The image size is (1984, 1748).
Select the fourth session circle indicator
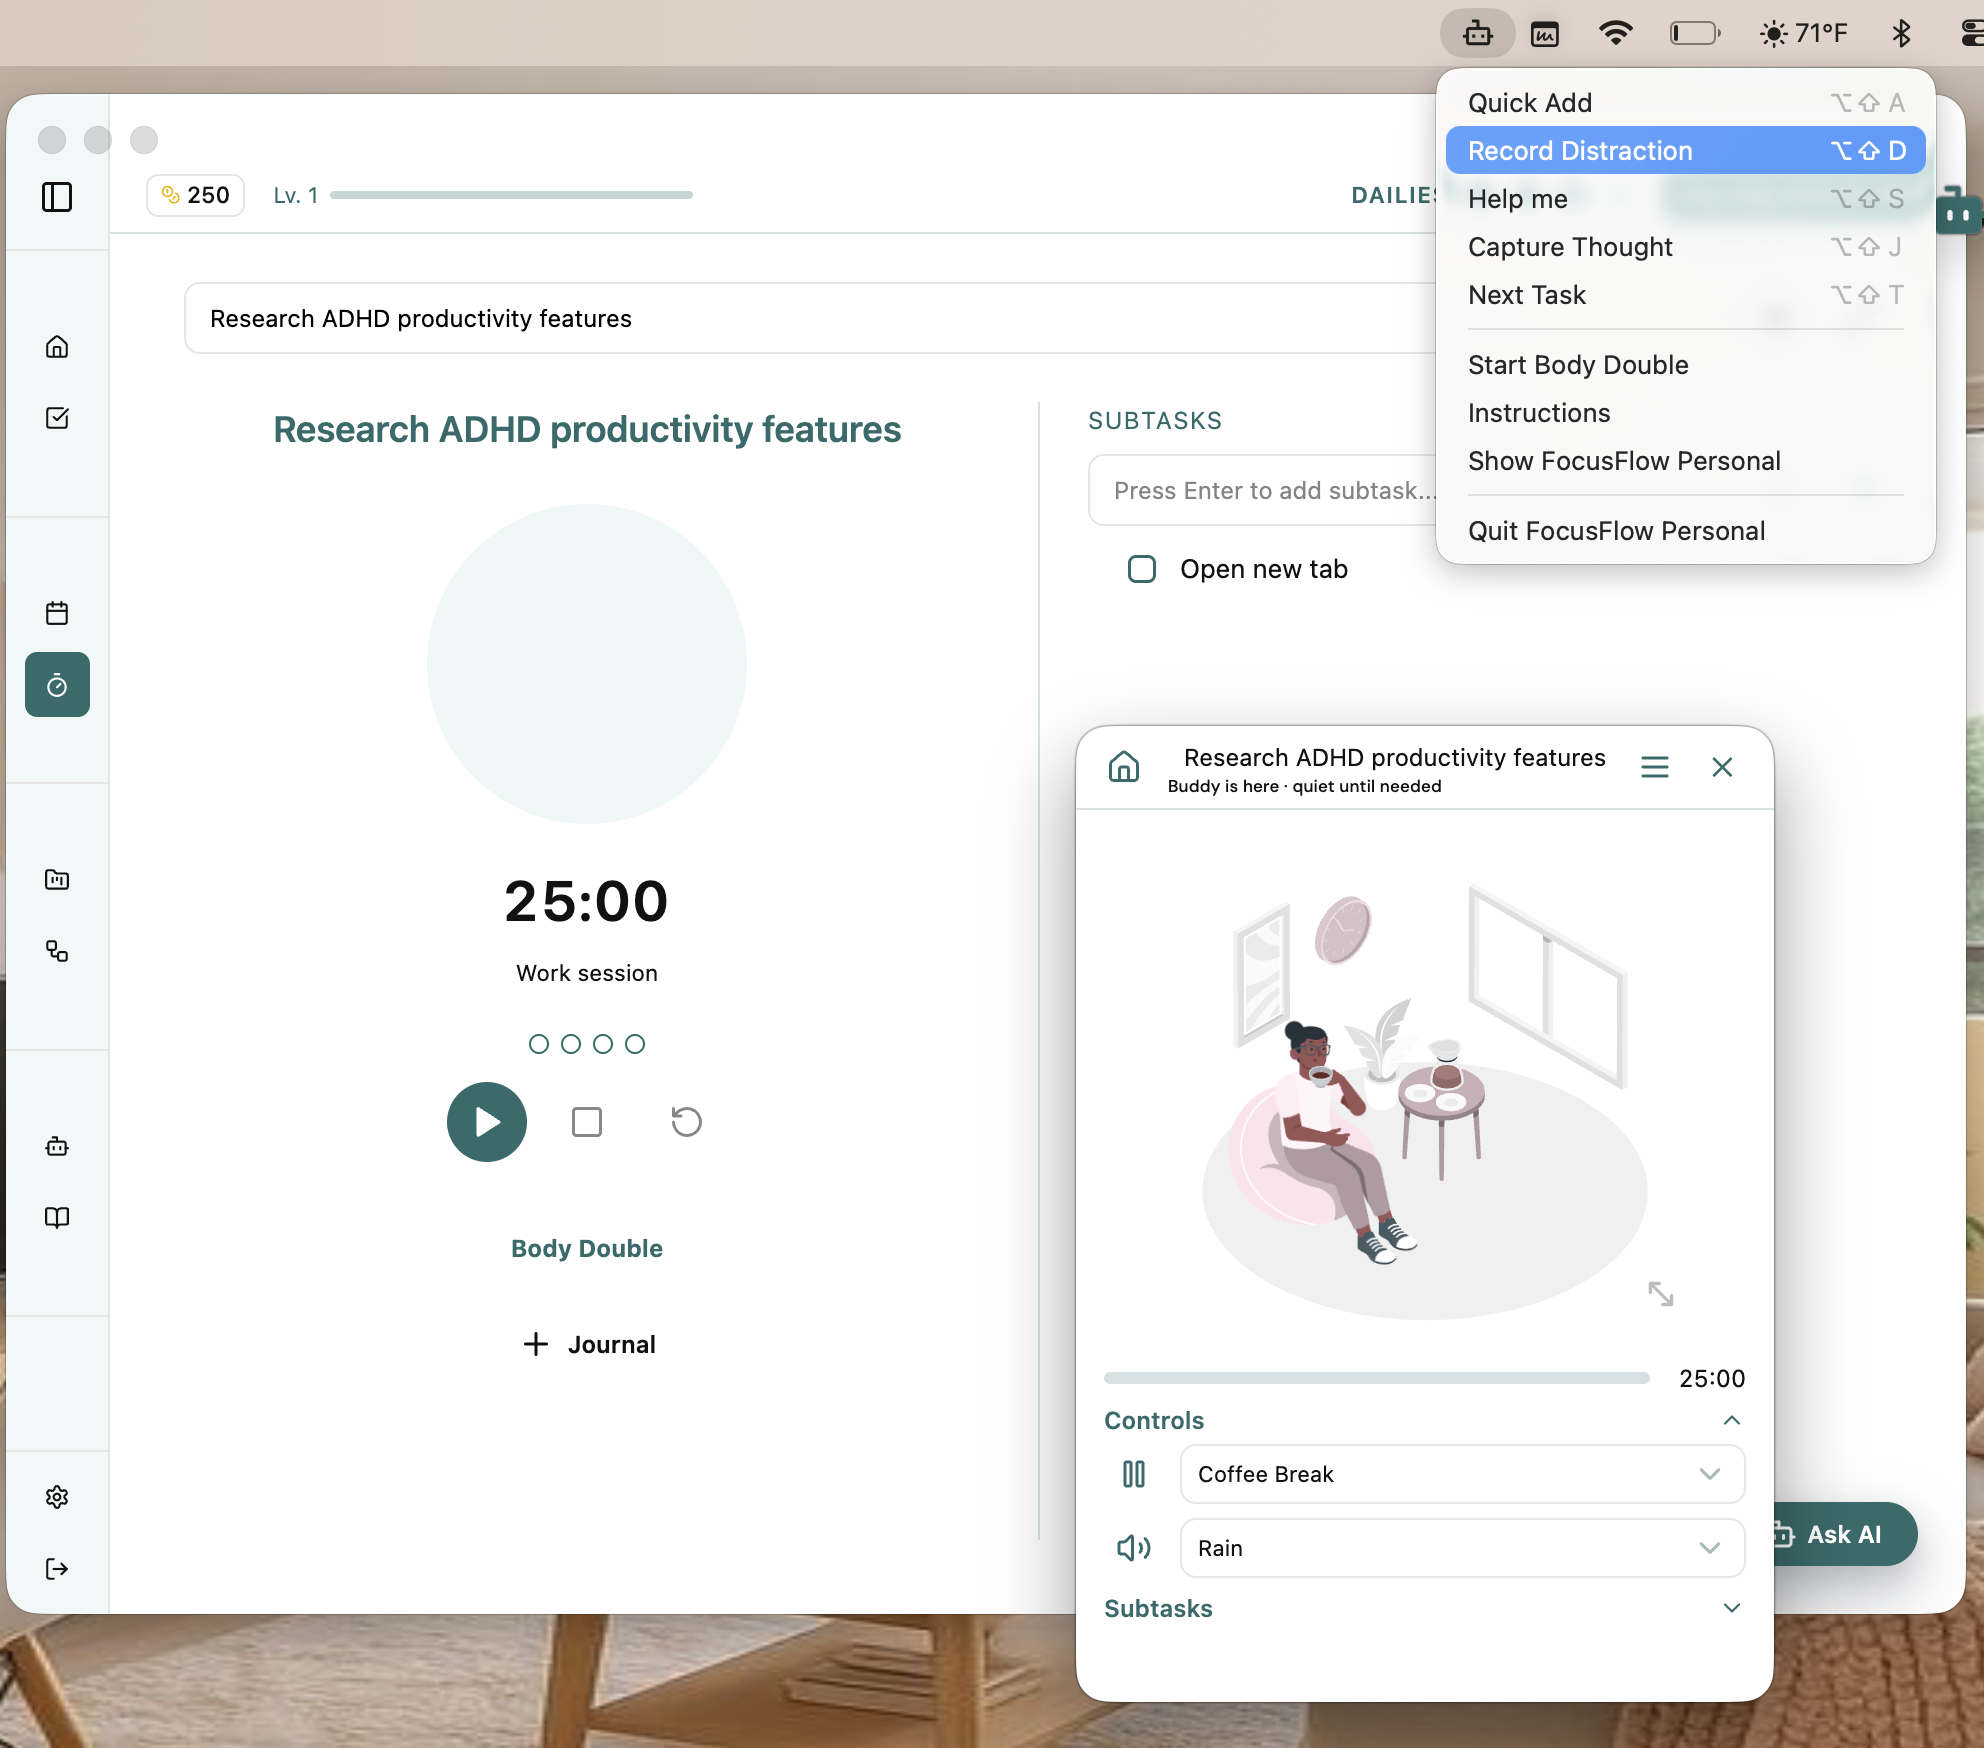635,1044
